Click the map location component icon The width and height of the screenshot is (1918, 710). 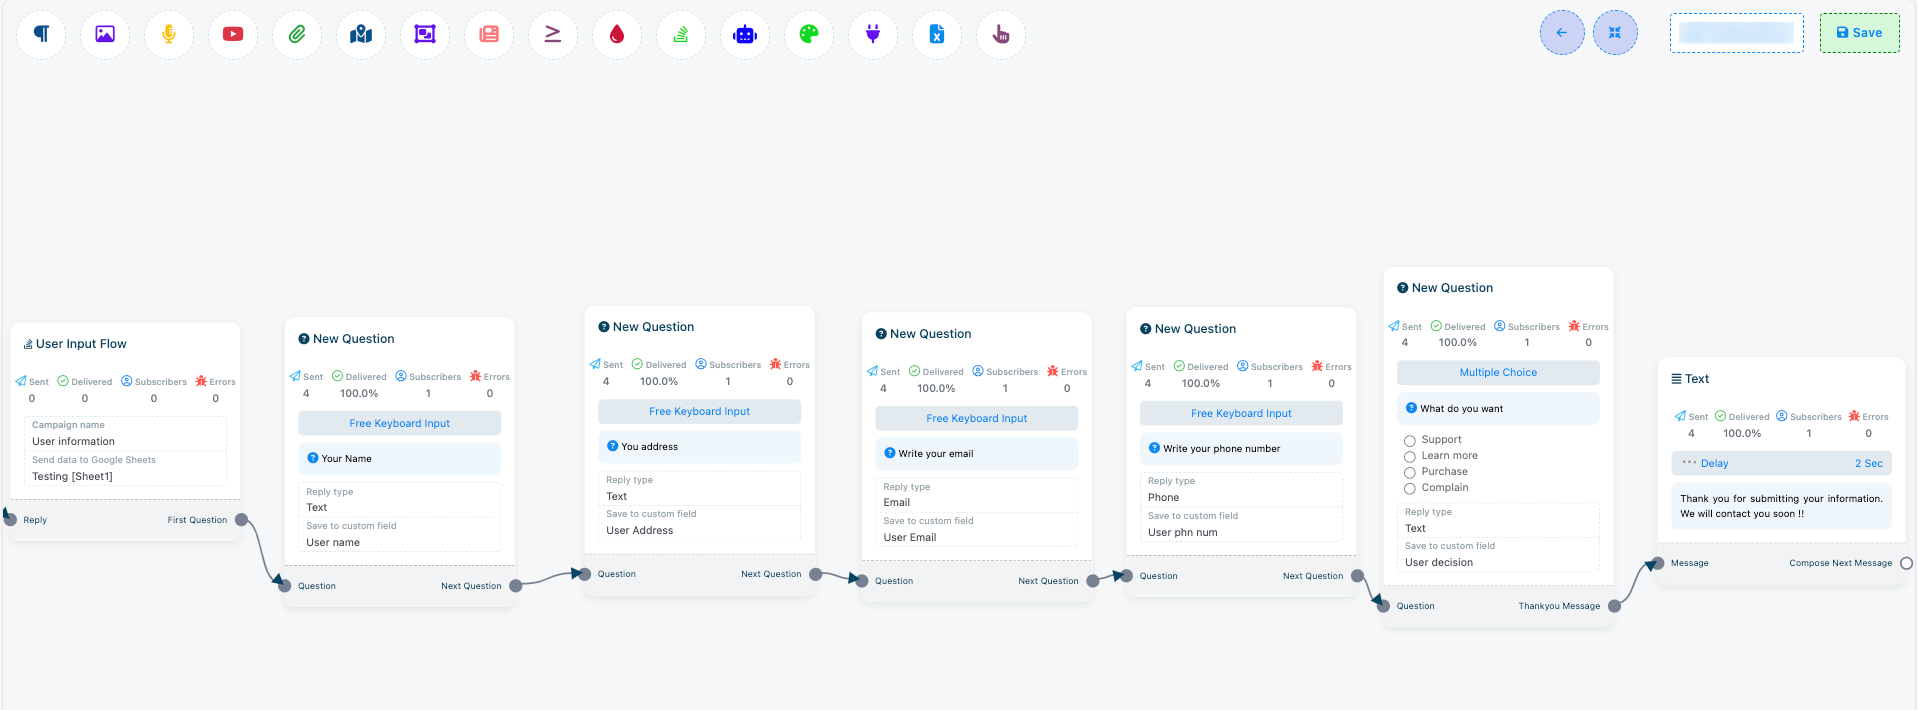coord(361,34)
